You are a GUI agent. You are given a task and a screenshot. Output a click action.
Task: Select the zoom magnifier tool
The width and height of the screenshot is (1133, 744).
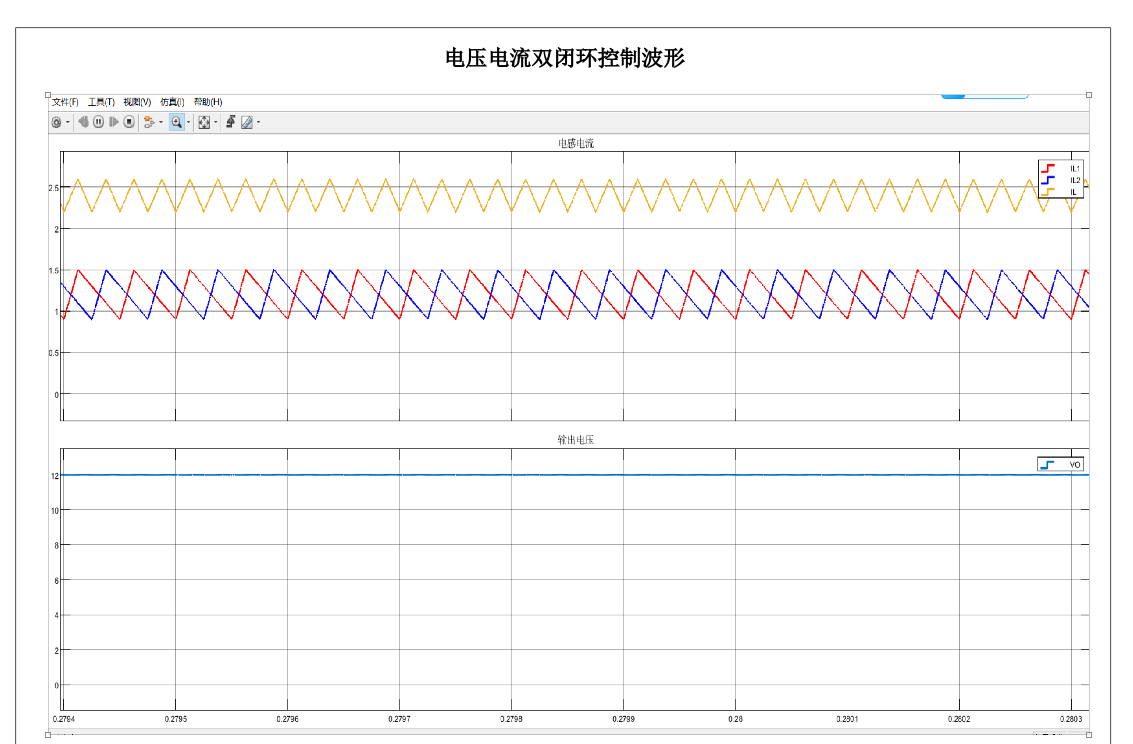point(176,122)
